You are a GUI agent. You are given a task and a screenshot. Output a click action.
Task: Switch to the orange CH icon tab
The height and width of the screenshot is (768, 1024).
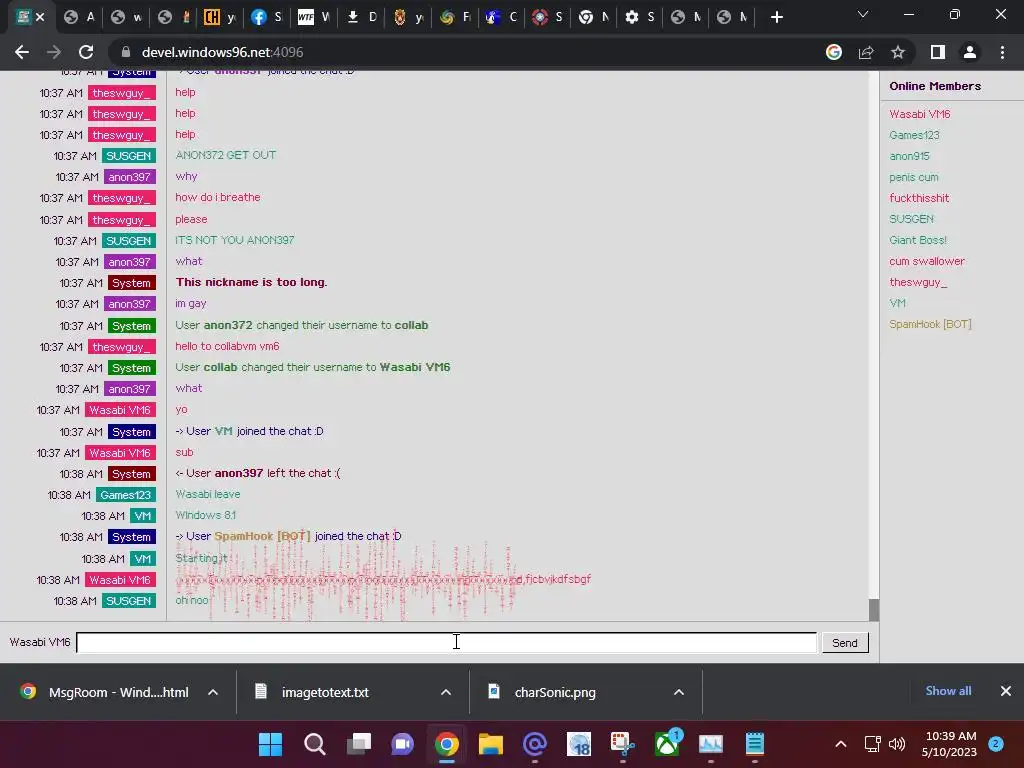click(219, 18)
